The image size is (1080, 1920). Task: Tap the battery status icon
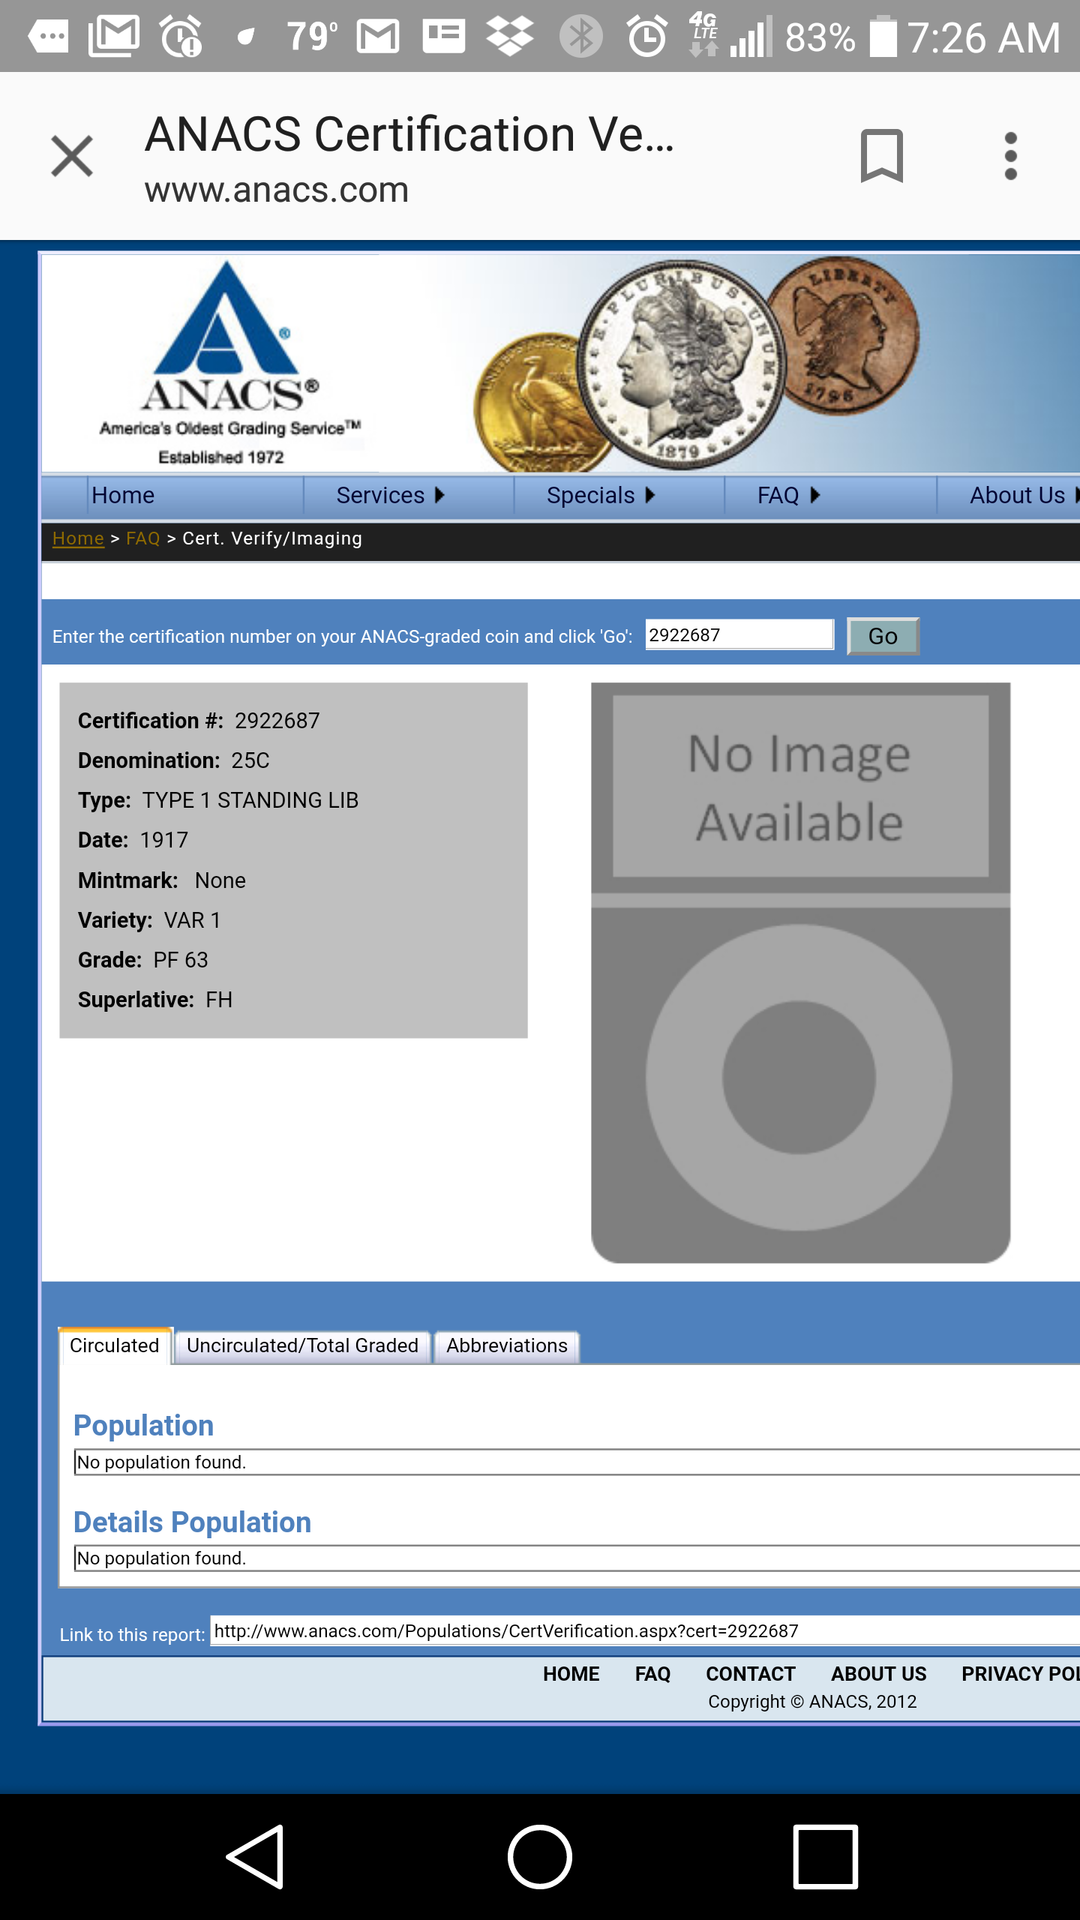click(x=883, y=36)
